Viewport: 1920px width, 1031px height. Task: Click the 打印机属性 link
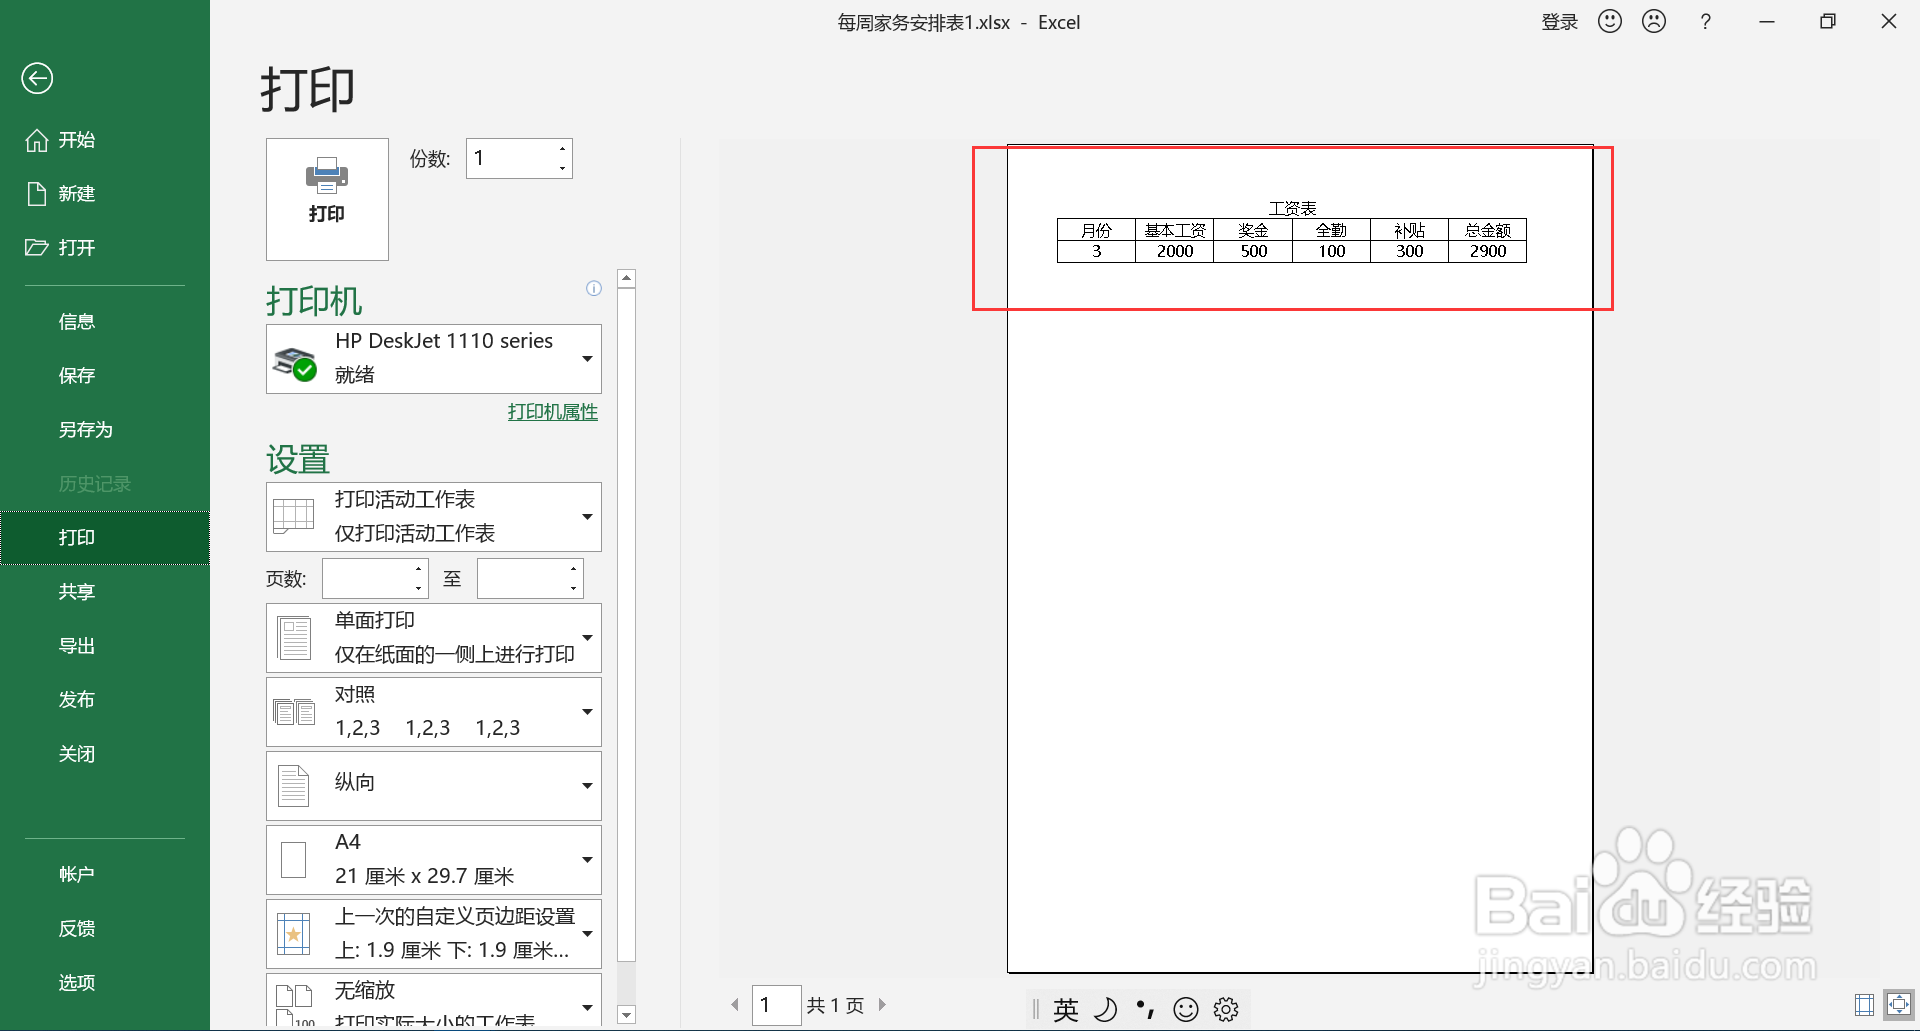(552, 412)
